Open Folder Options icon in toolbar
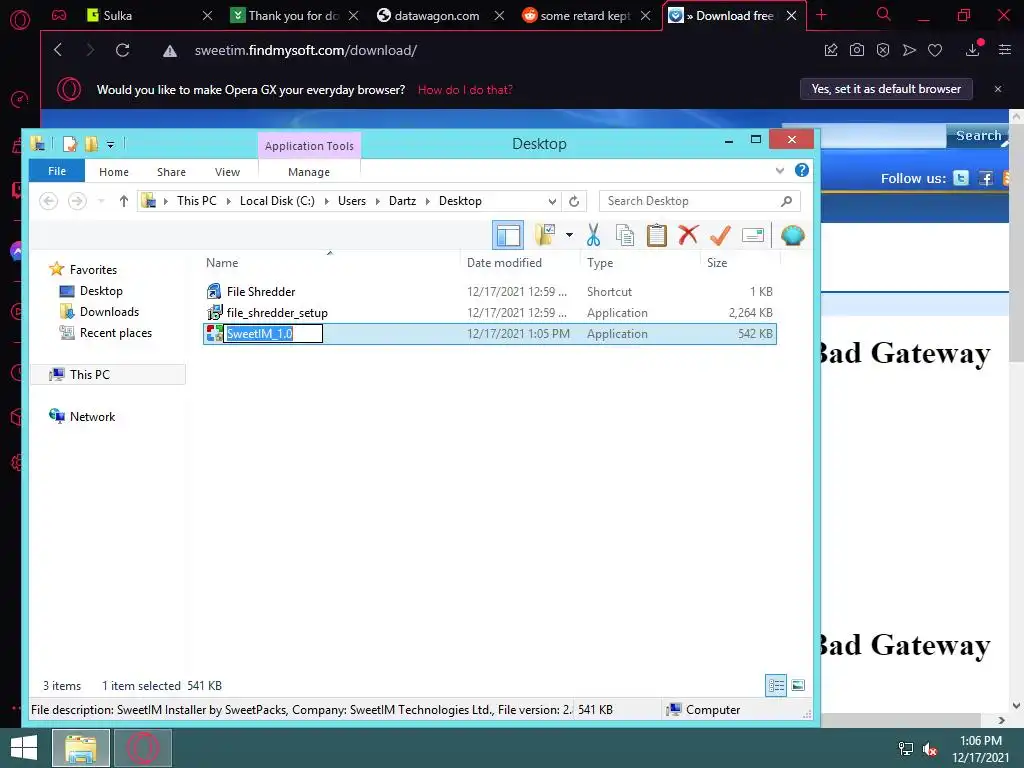The width and height of the screenshot is (1024, 768). click(x=545, y=235)
